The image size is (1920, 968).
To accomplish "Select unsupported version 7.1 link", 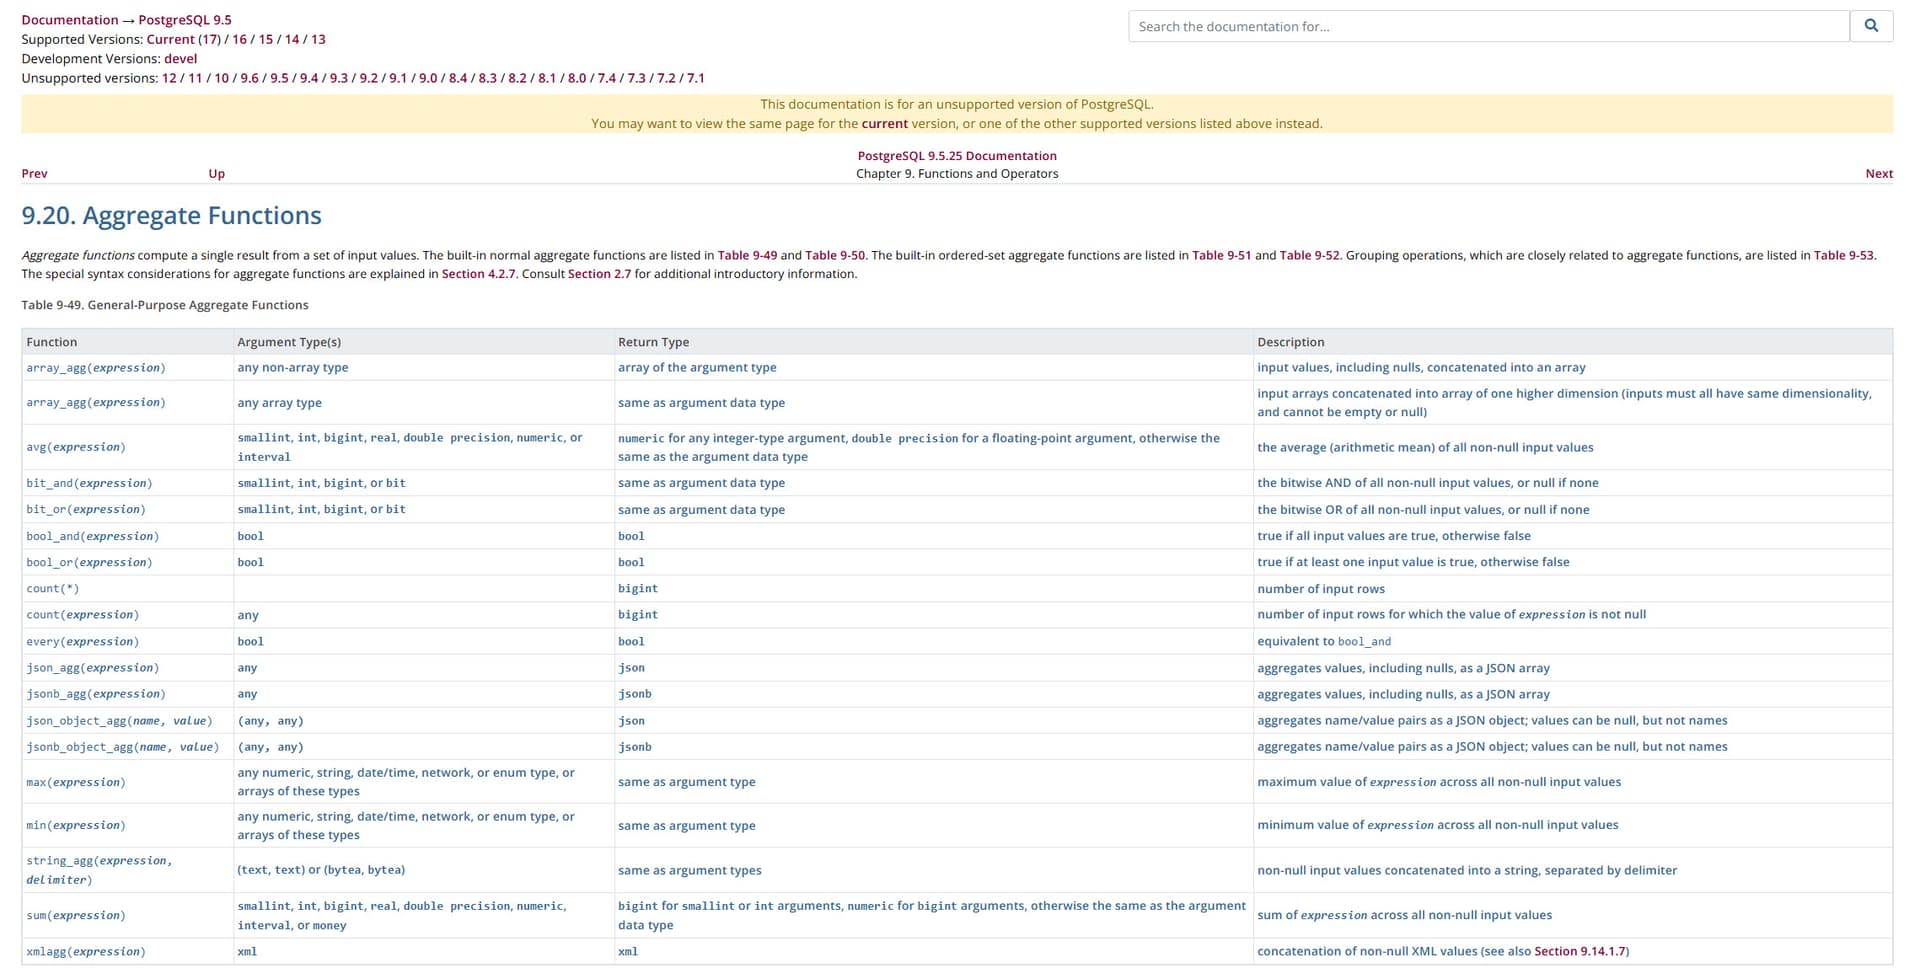I will coord(695,78).
